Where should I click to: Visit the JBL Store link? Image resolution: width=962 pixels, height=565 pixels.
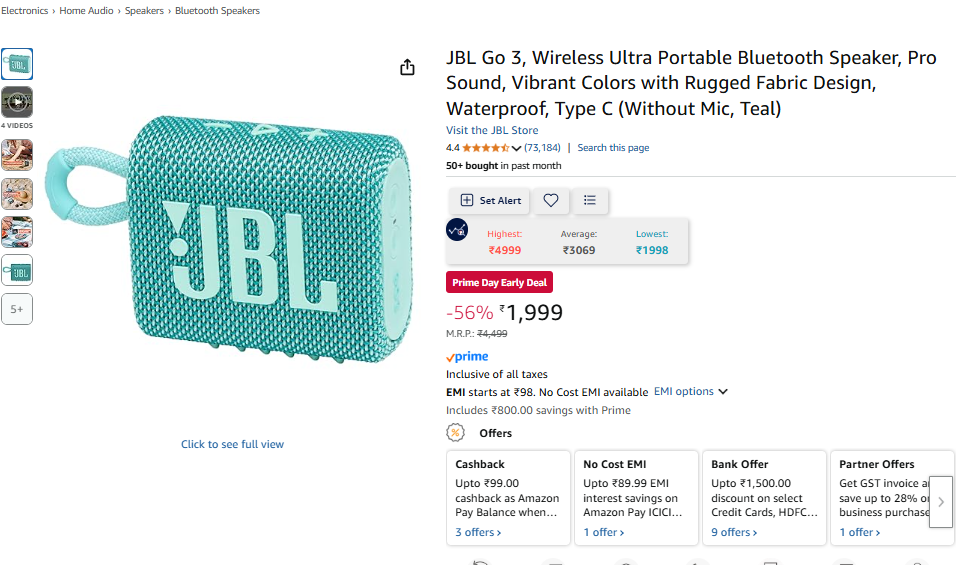pos(492,130)
